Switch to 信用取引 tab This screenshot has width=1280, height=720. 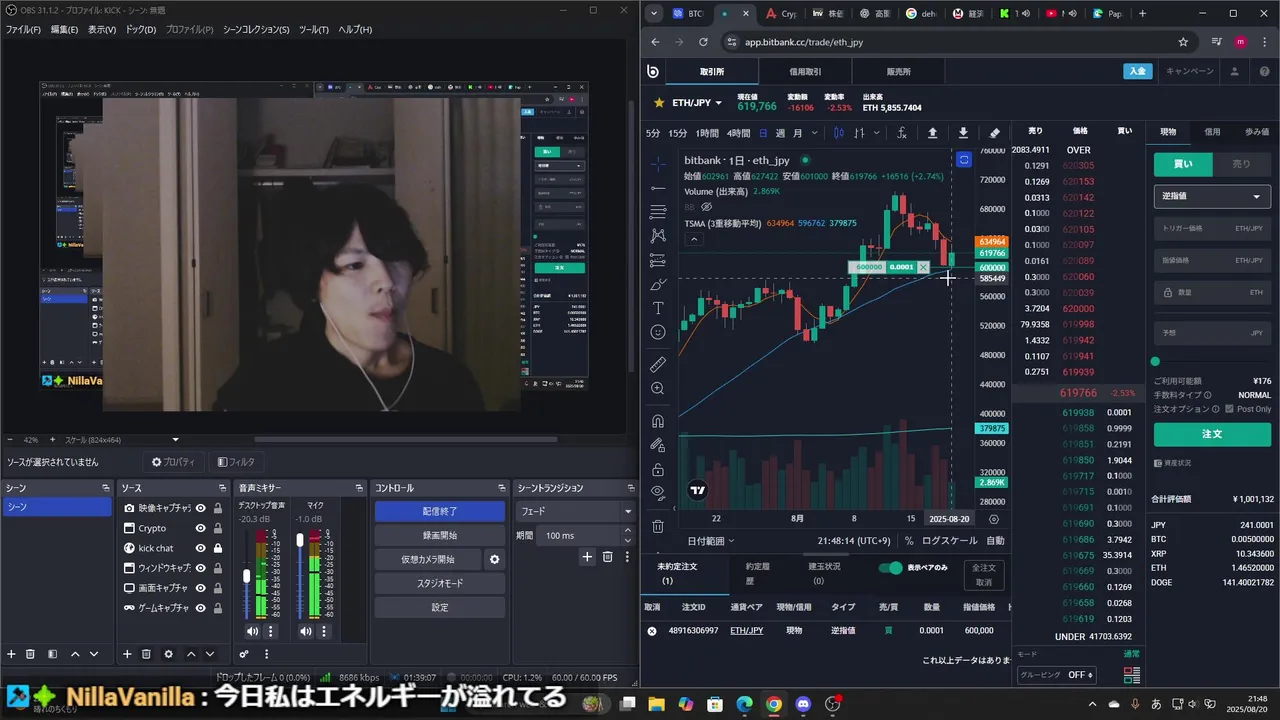(805, 72)
